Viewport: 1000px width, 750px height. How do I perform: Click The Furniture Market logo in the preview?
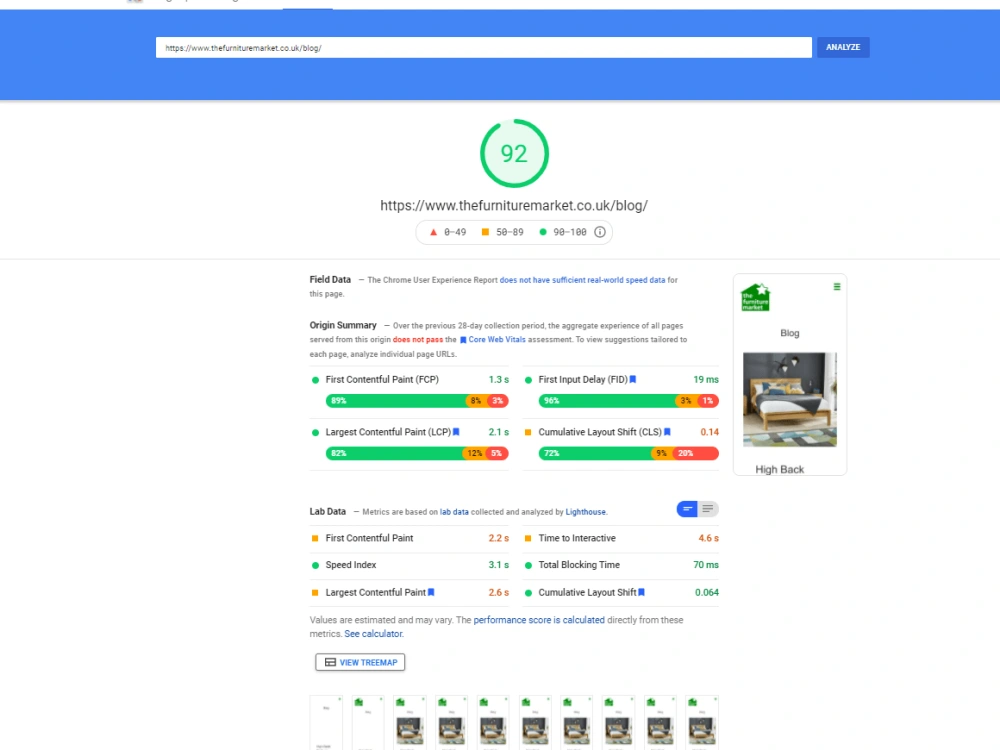pos(756,297)
